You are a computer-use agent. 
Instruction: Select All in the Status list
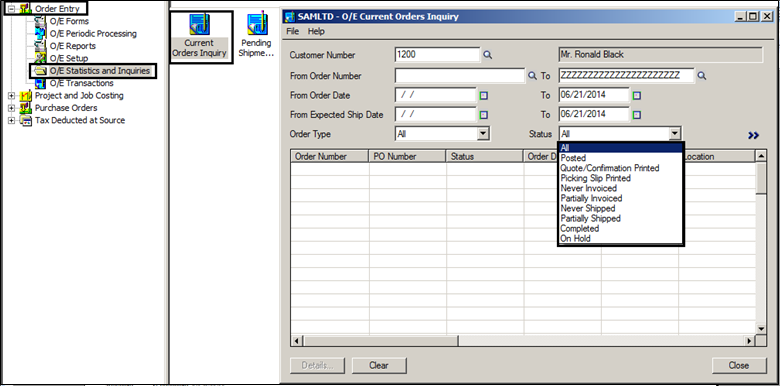(x=620, y=148)
